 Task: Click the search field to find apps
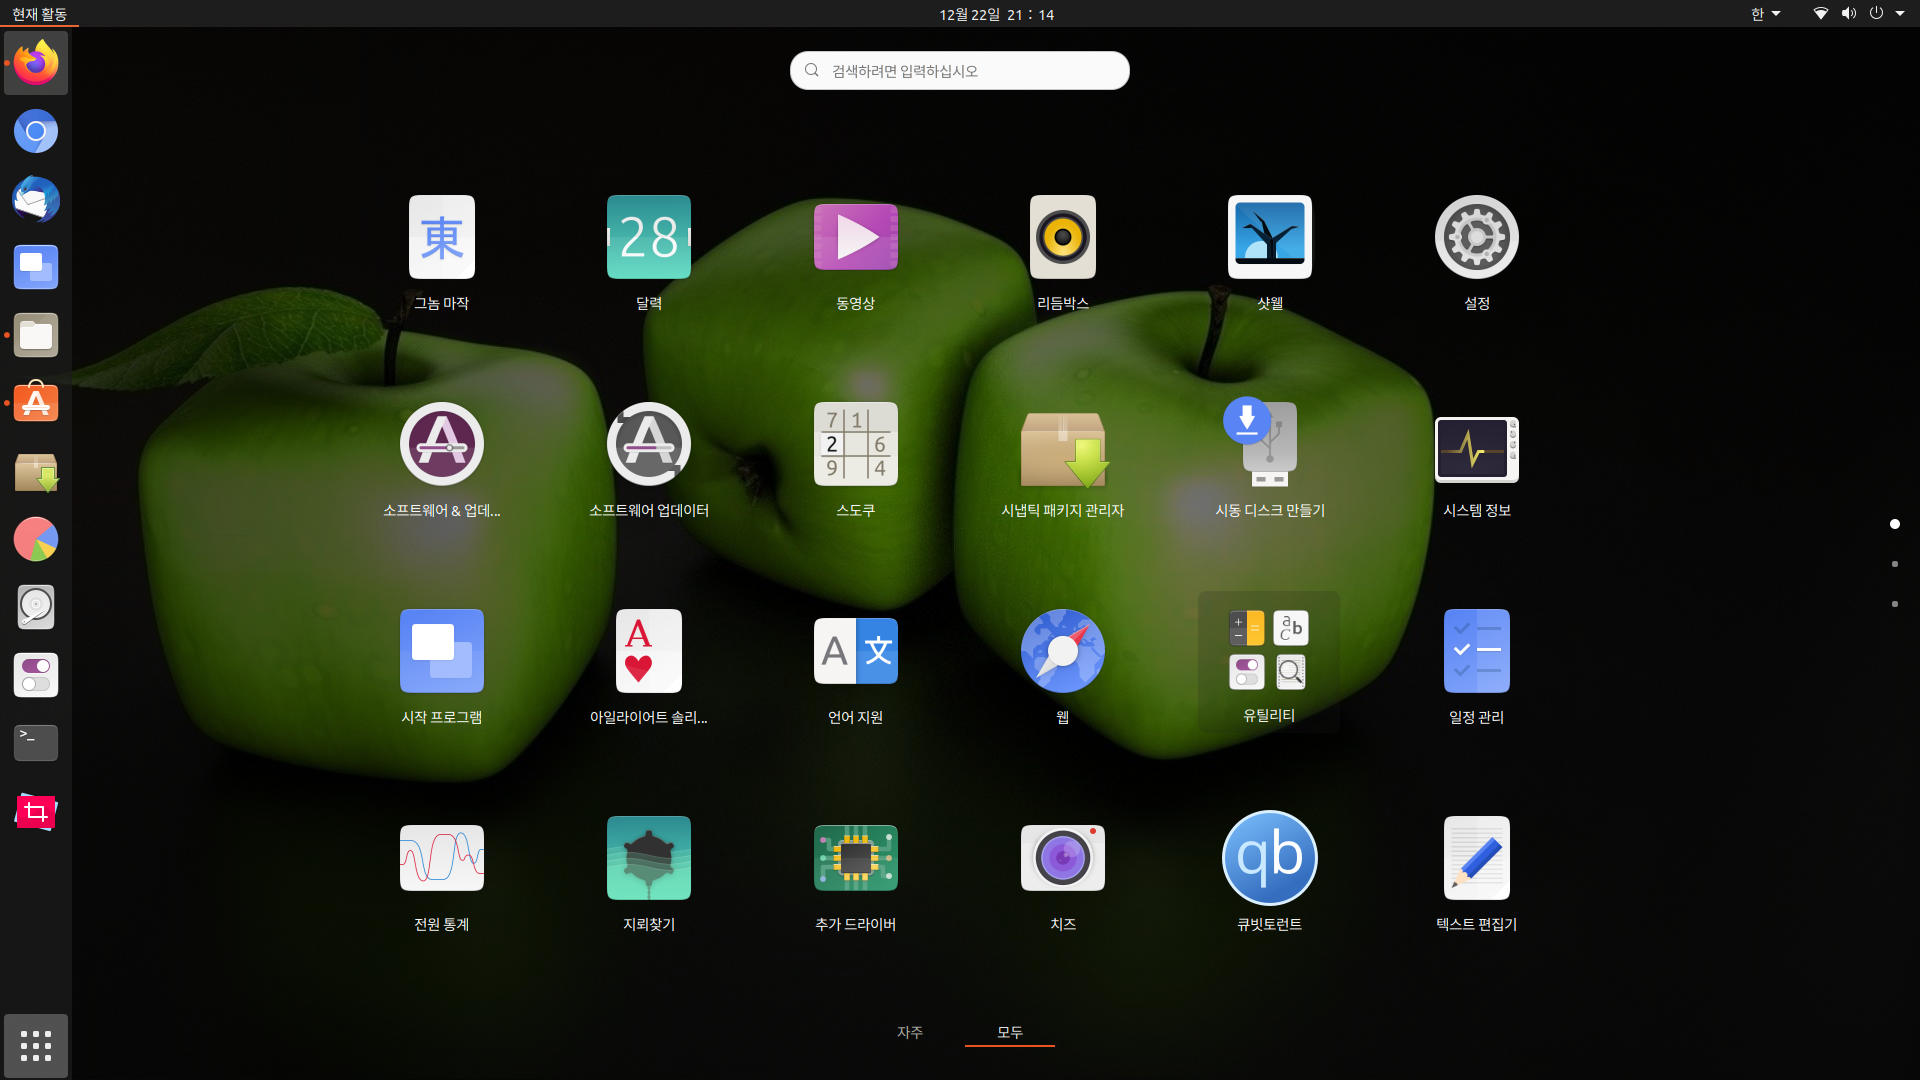click(960, 71)
